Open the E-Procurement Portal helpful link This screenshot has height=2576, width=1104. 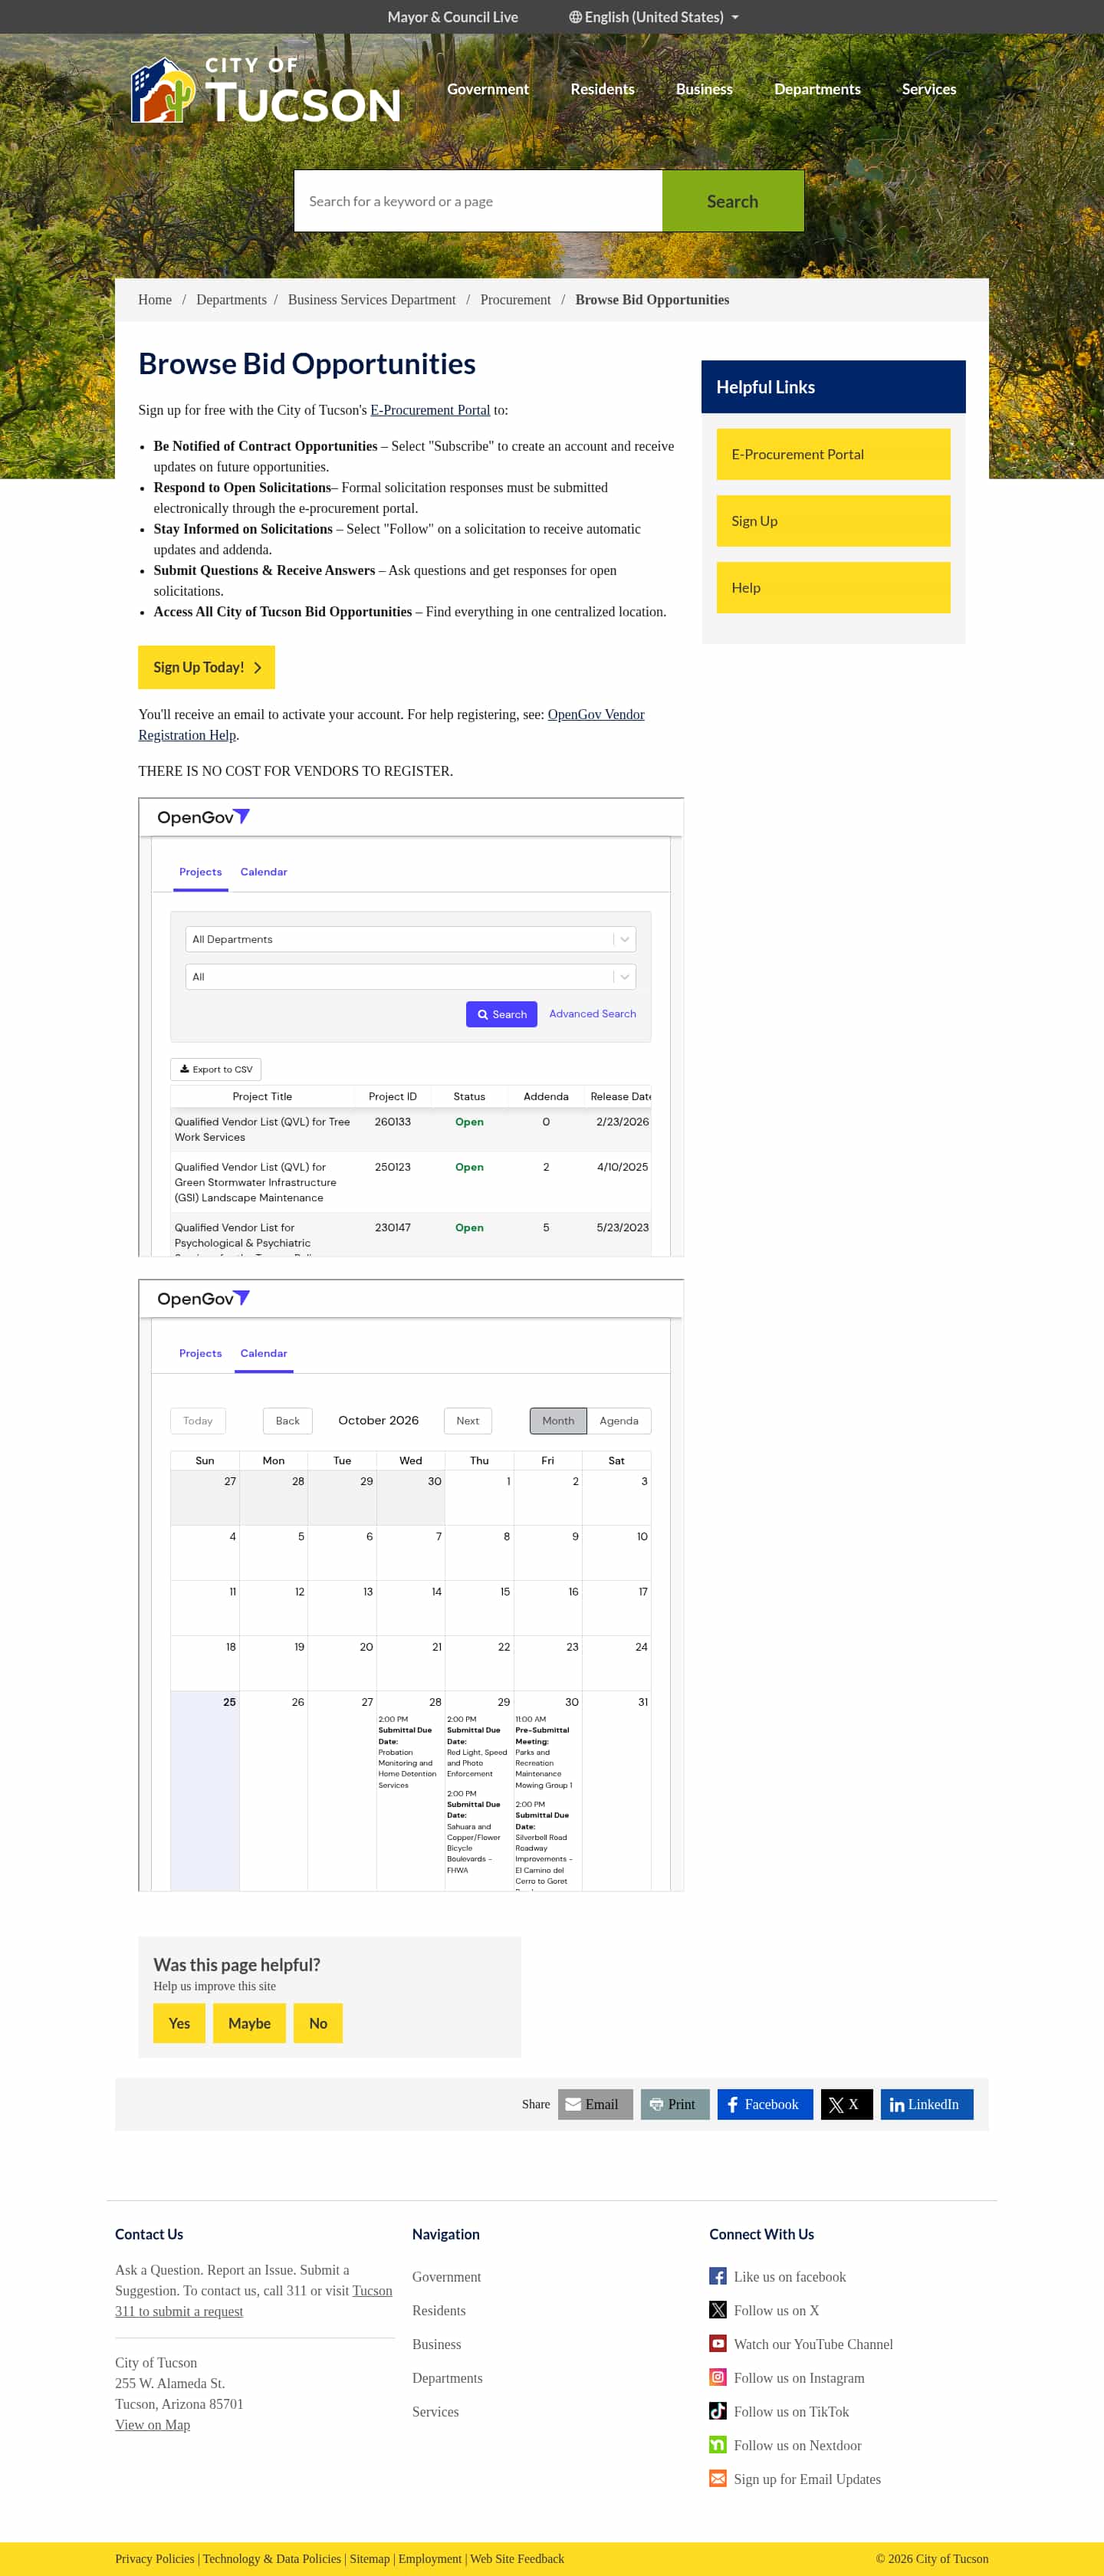pos(833,454)
